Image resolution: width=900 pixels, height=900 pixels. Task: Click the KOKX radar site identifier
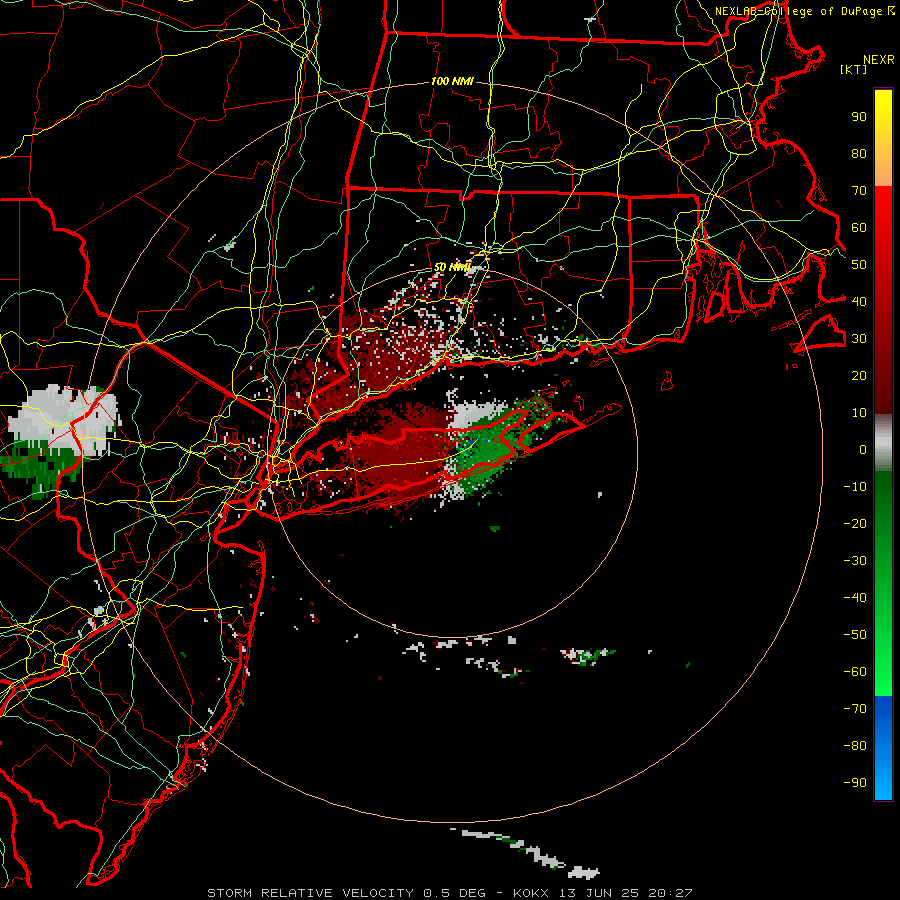pos(531,893)
